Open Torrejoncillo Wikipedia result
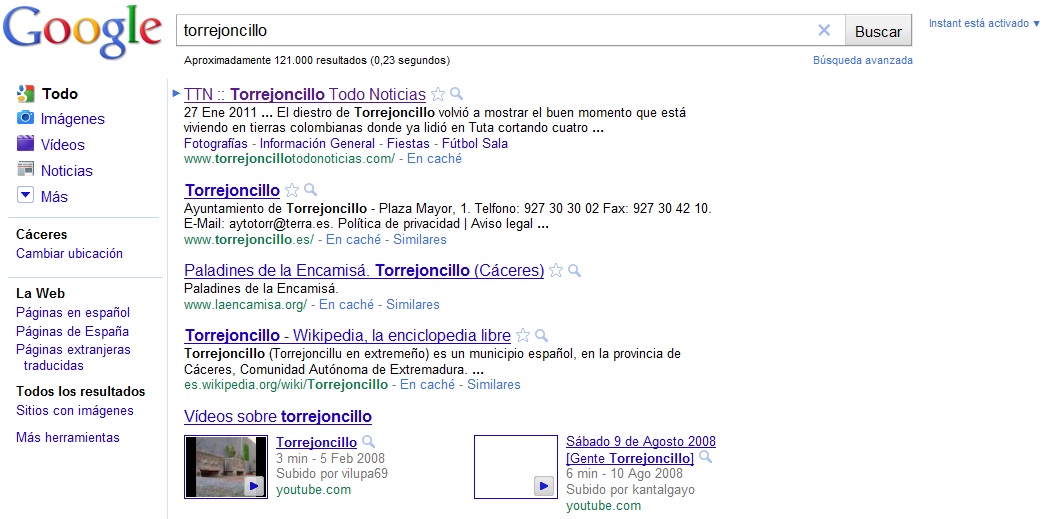The image size is (1058, 519). tap(347, 335)
